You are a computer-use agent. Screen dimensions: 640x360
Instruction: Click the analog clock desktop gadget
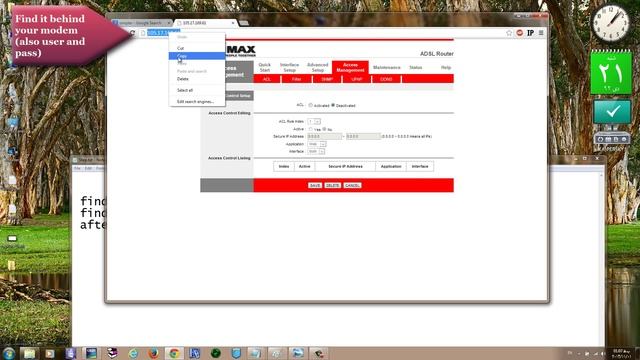tap(611, 24)
